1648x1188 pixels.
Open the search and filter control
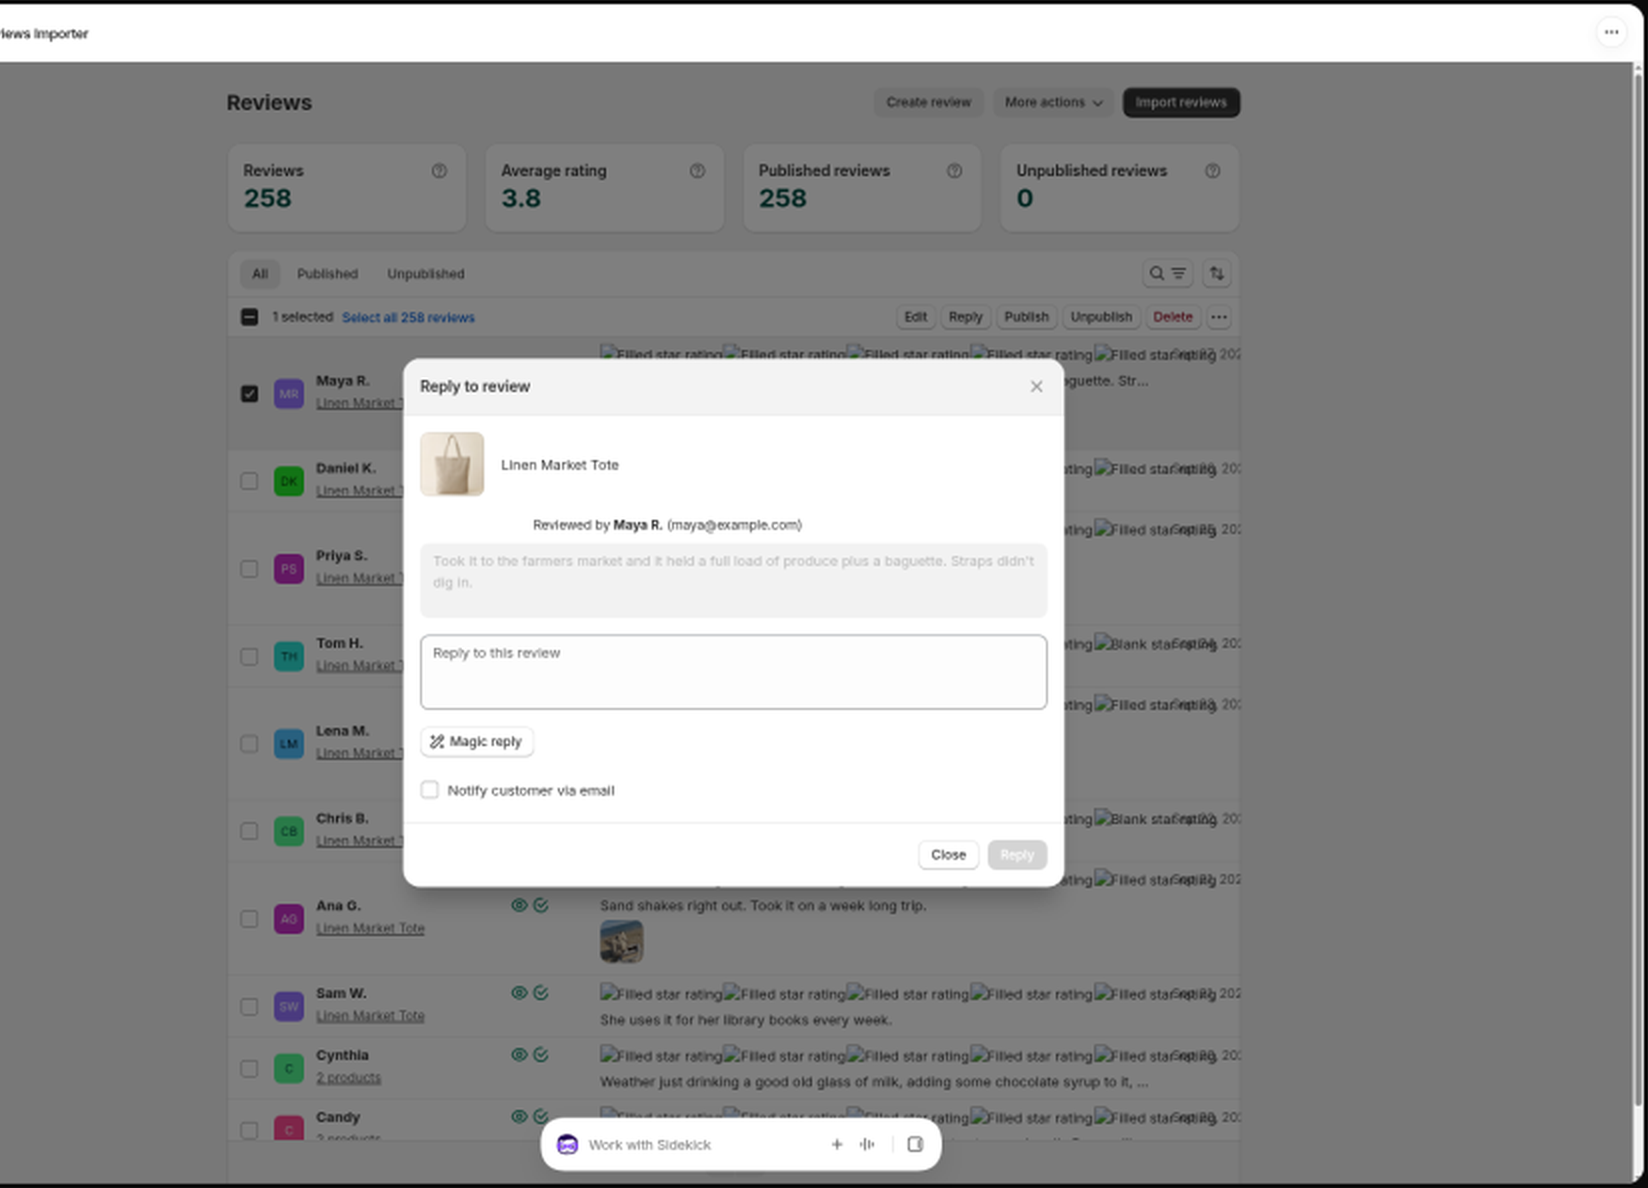click(1167, 273)
